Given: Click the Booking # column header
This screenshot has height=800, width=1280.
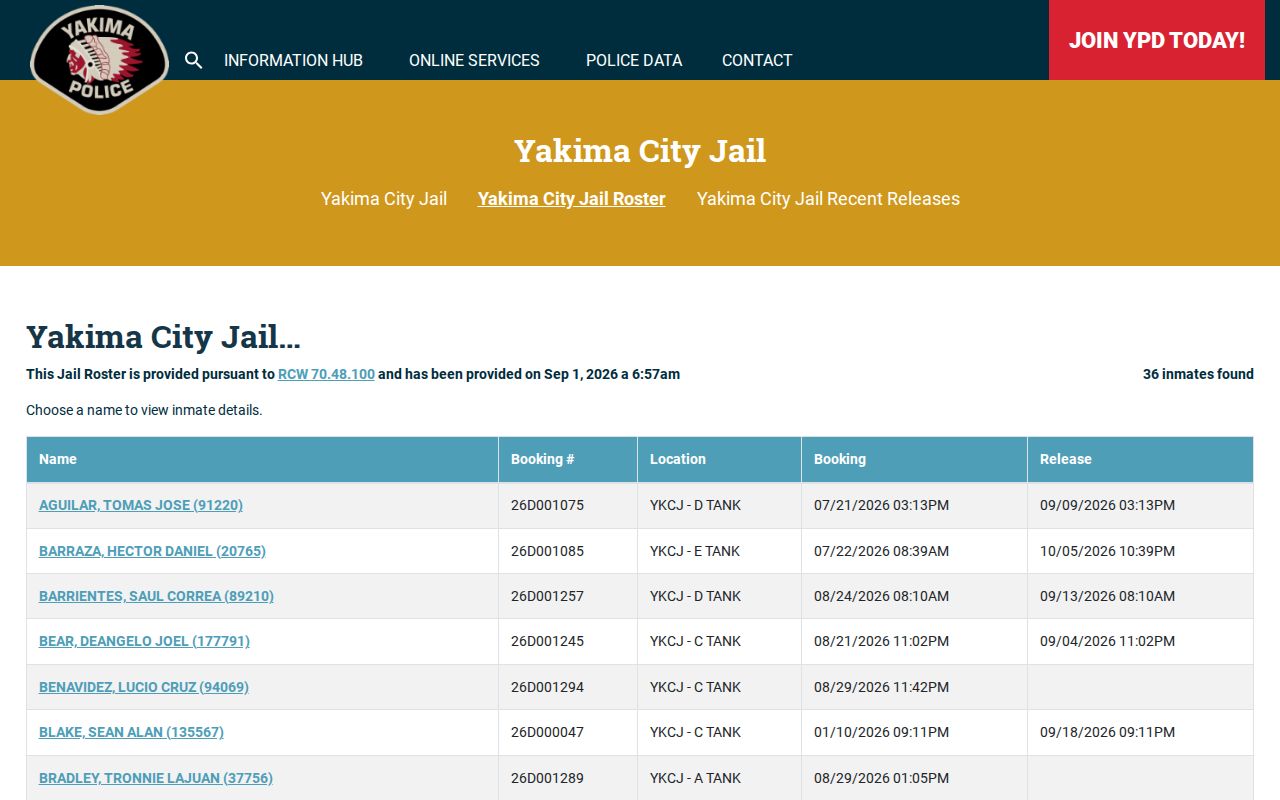Looking at the screenshot, I should pyautogui.click(x=568, y=459).
